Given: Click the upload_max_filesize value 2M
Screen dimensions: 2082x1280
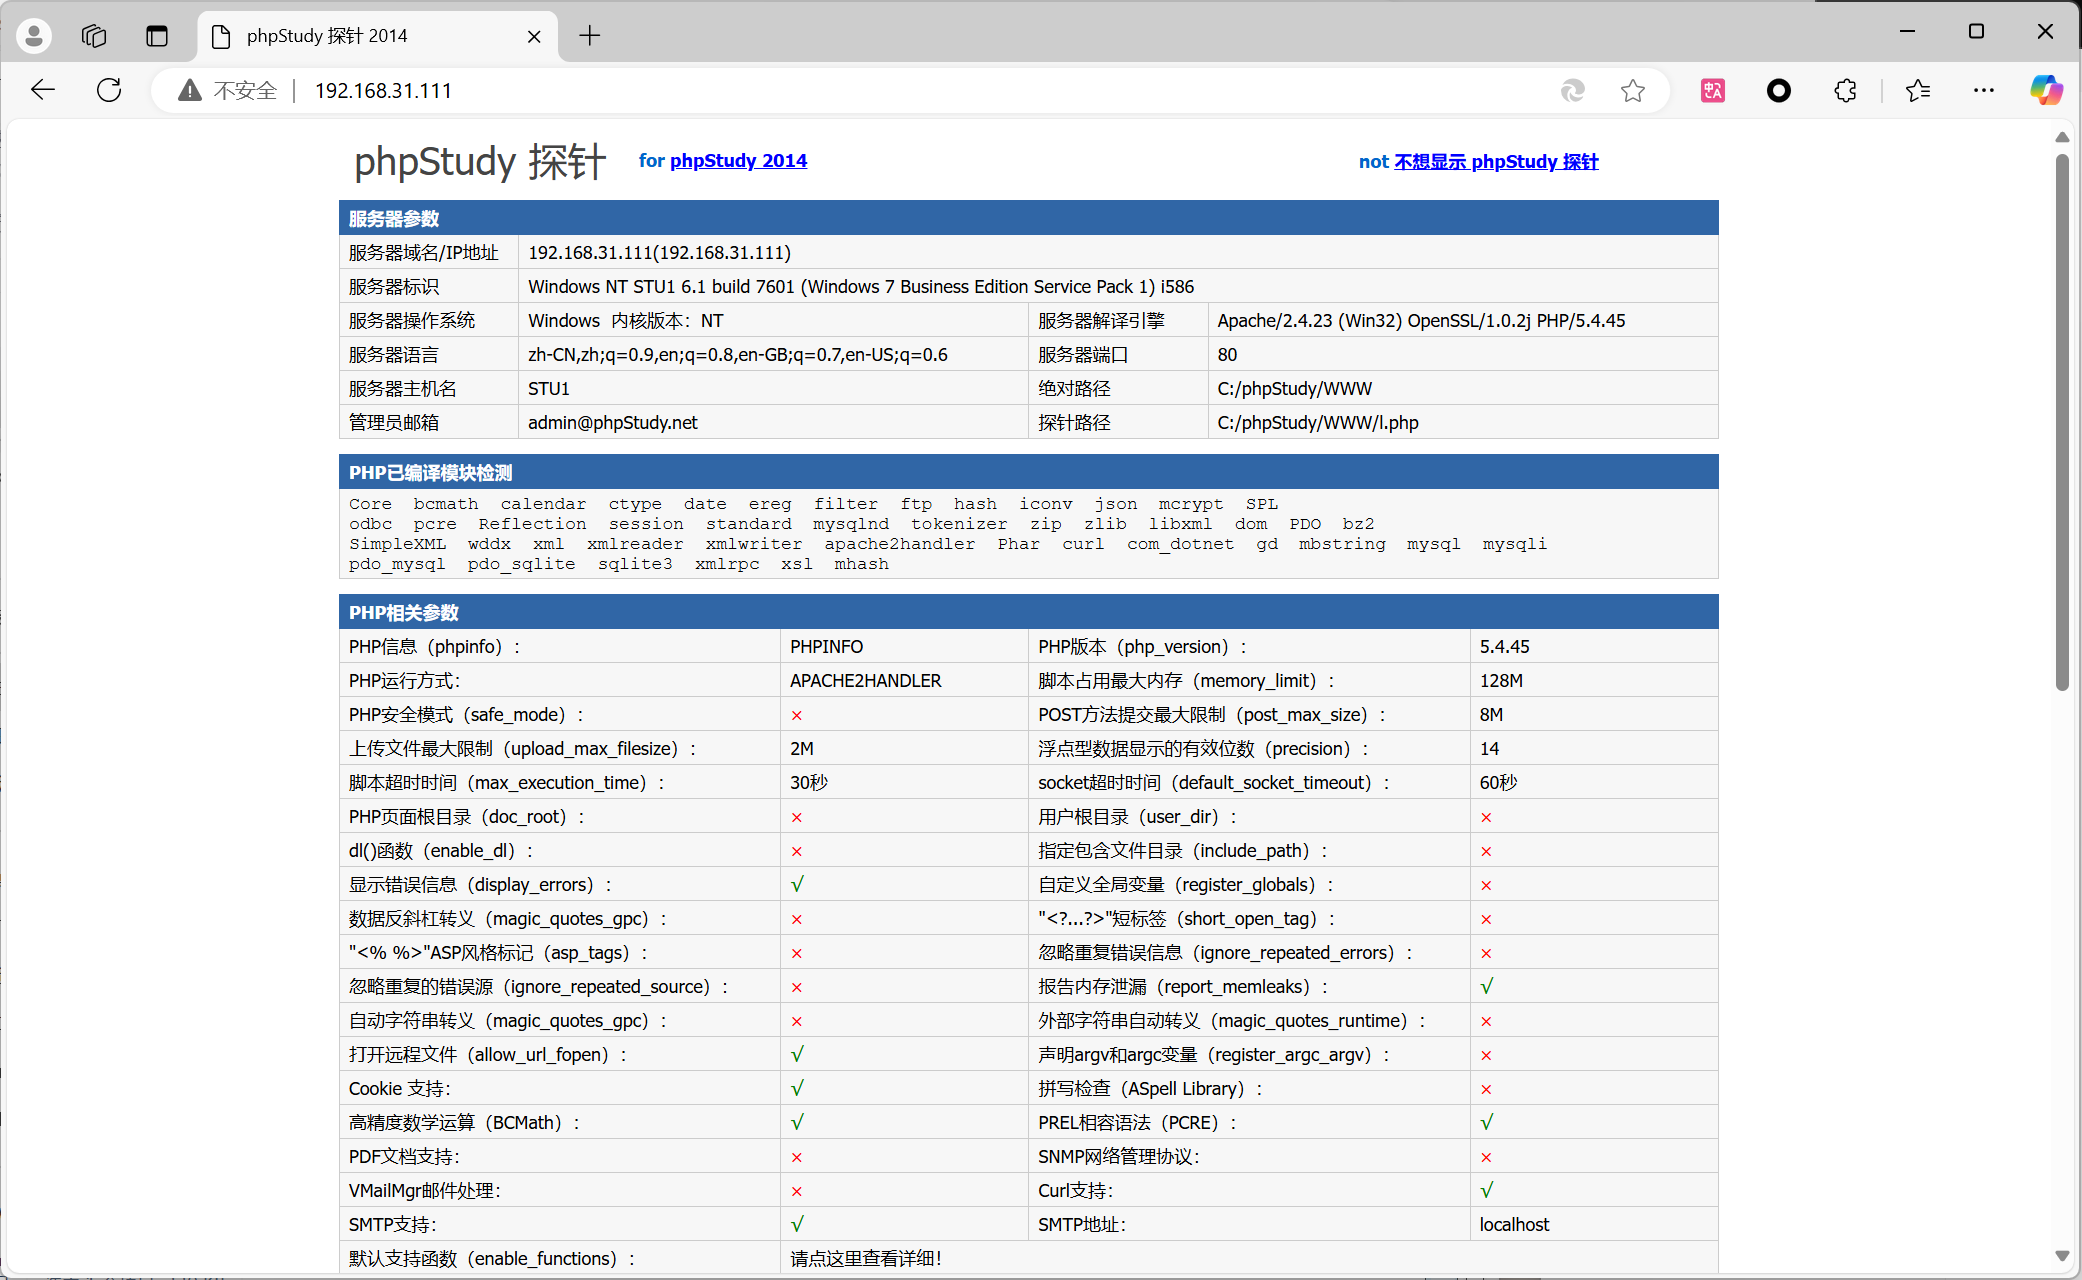Looking at the screenshot, I should pyautogui.click(x=802, y=749).
